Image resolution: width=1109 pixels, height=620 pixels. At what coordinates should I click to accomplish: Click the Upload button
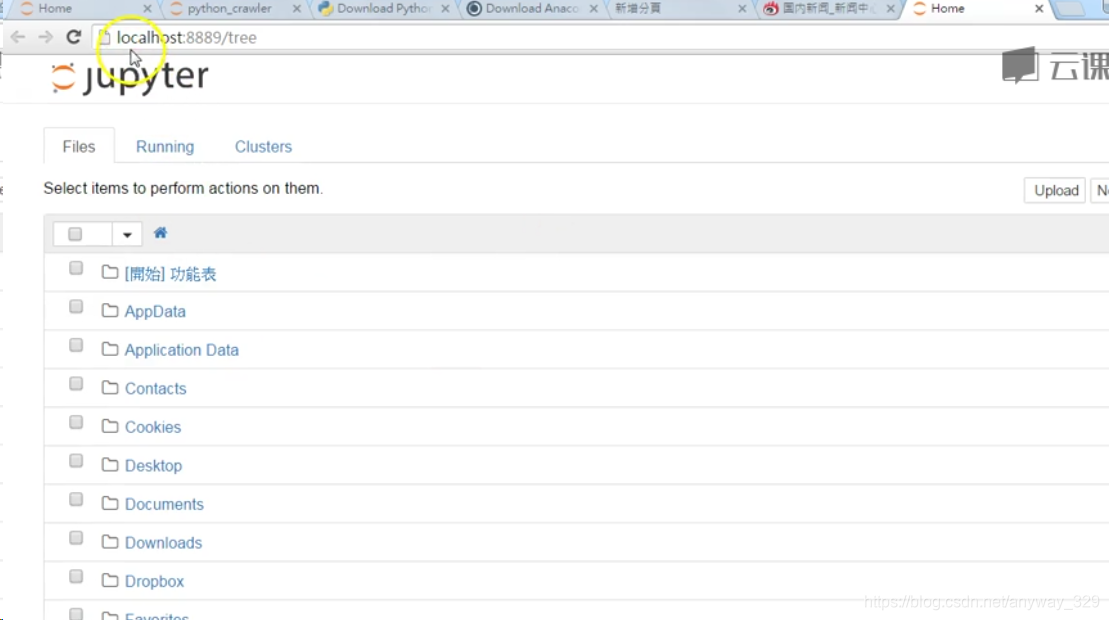coord(1055,190)
